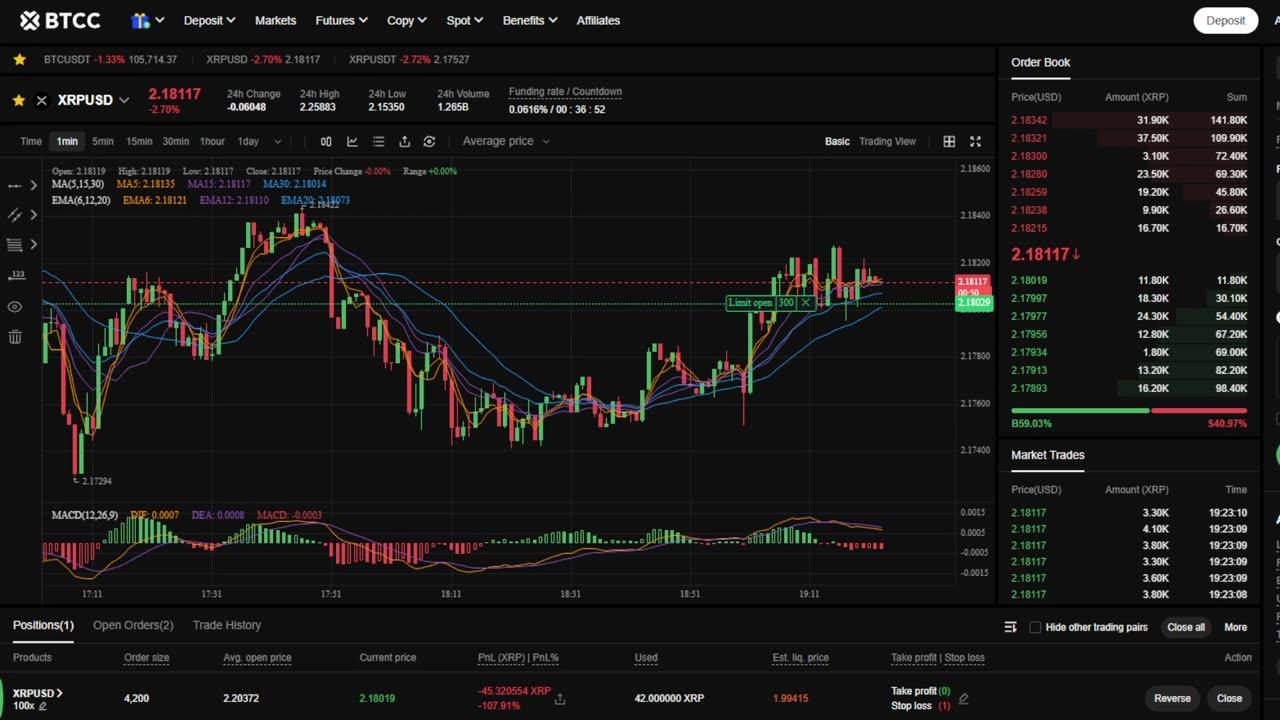Open the Deposit menu dropdown
The image size is (1280, 720).
coord(209,20)
